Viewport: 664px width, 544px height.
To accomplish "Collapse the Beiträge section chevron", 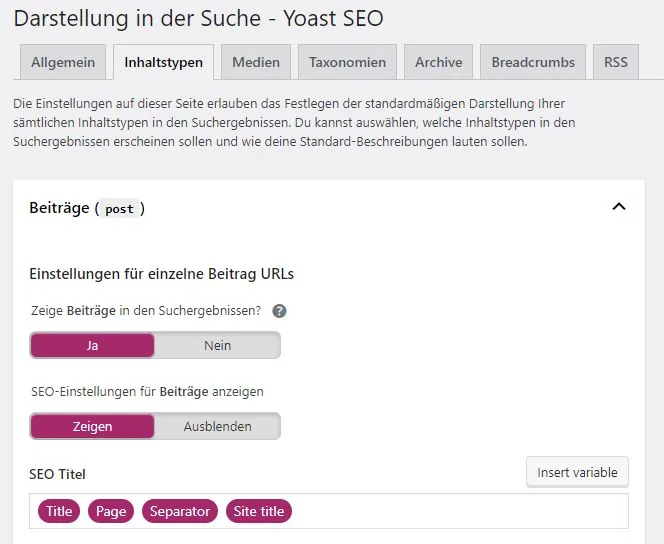I will point(619,207).
